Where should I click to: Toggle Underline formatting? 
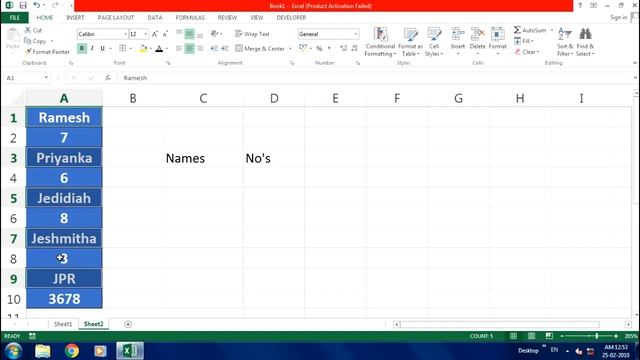tap(102, 49)
